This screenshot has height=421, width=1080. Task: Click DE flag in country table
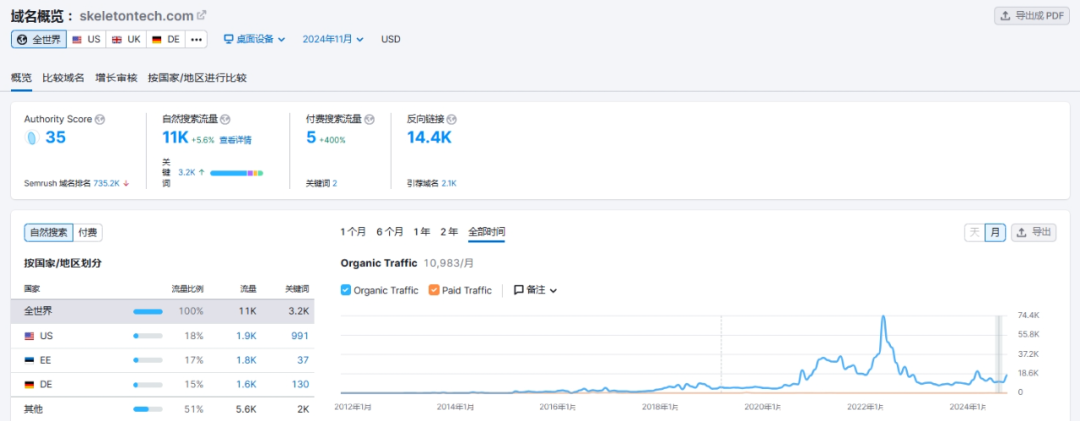[x=29, y=384]
